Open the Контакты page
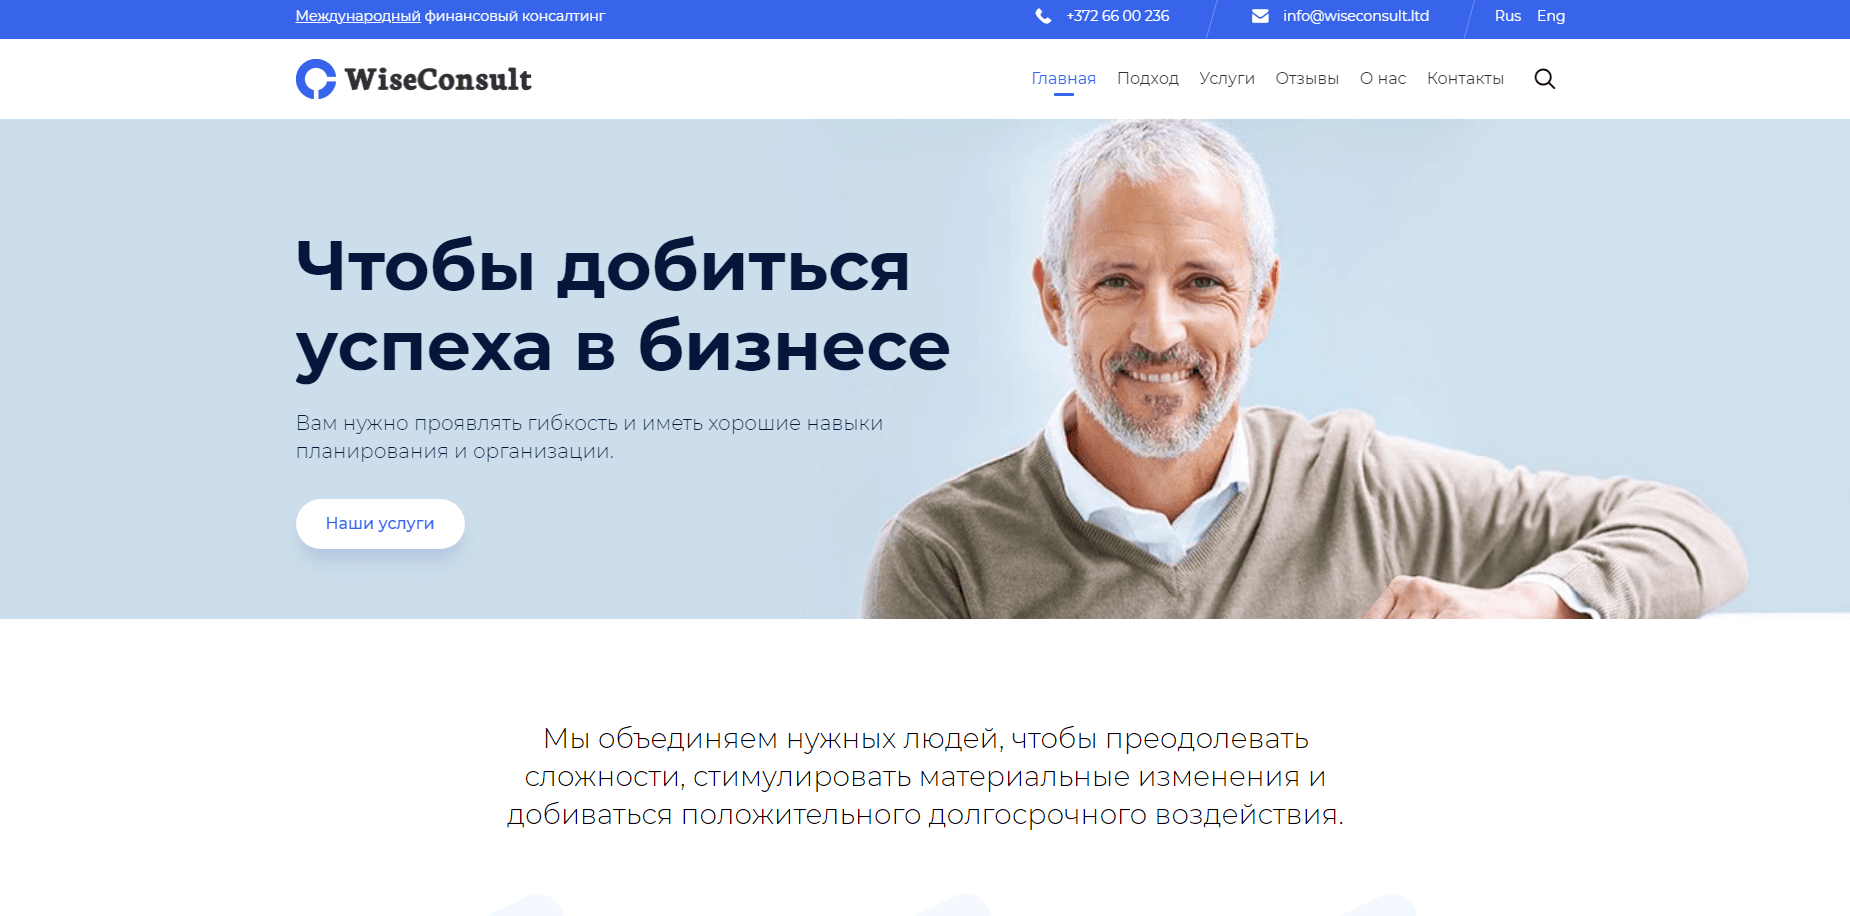This screenshot has width=1850, height=916. click(1466, 78)
